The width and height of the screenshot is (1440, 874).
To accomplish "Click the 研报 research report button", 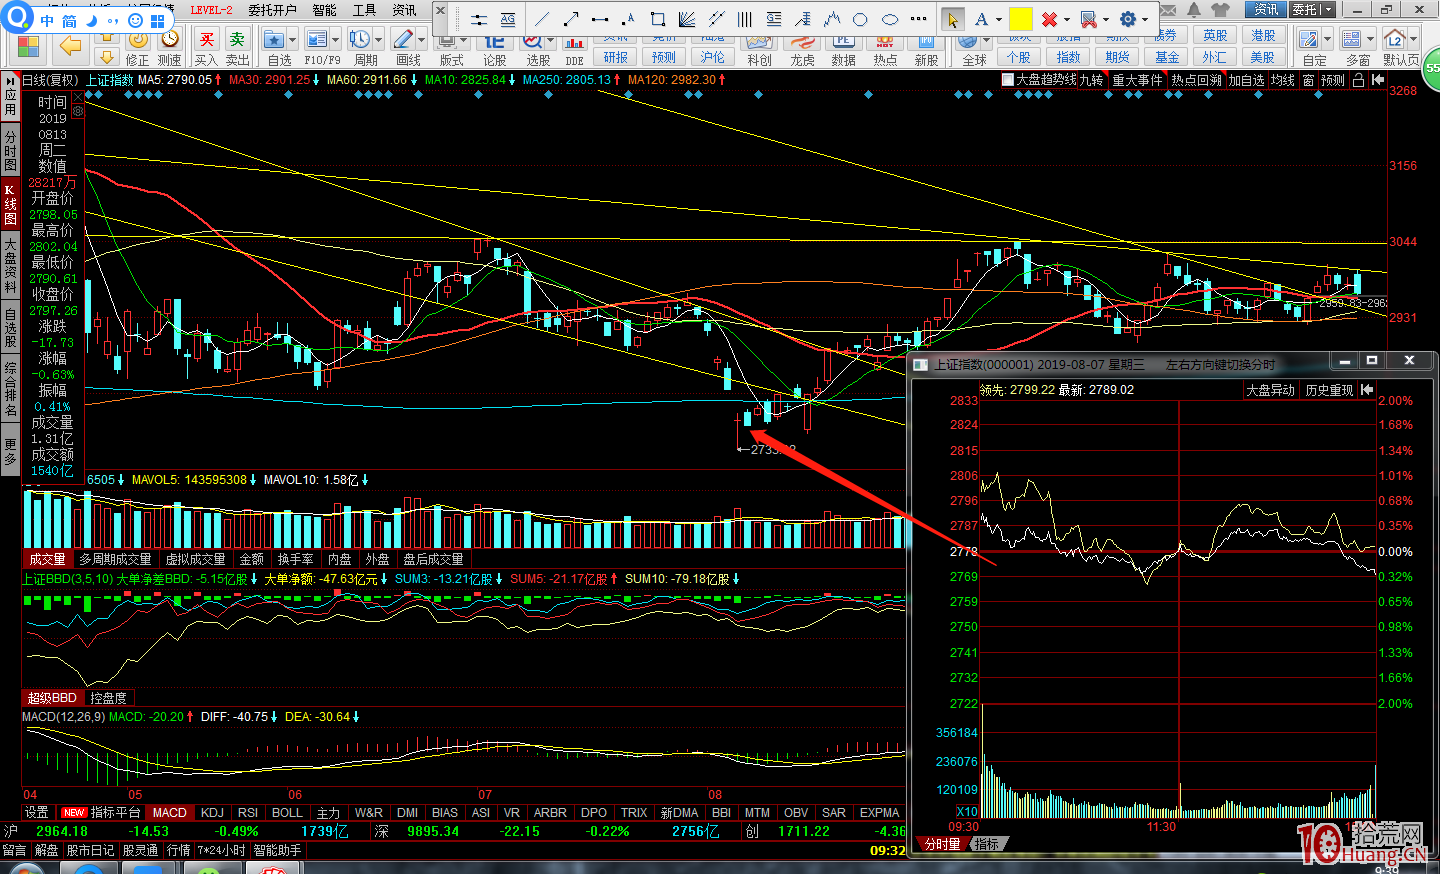I will coord(616,57).
